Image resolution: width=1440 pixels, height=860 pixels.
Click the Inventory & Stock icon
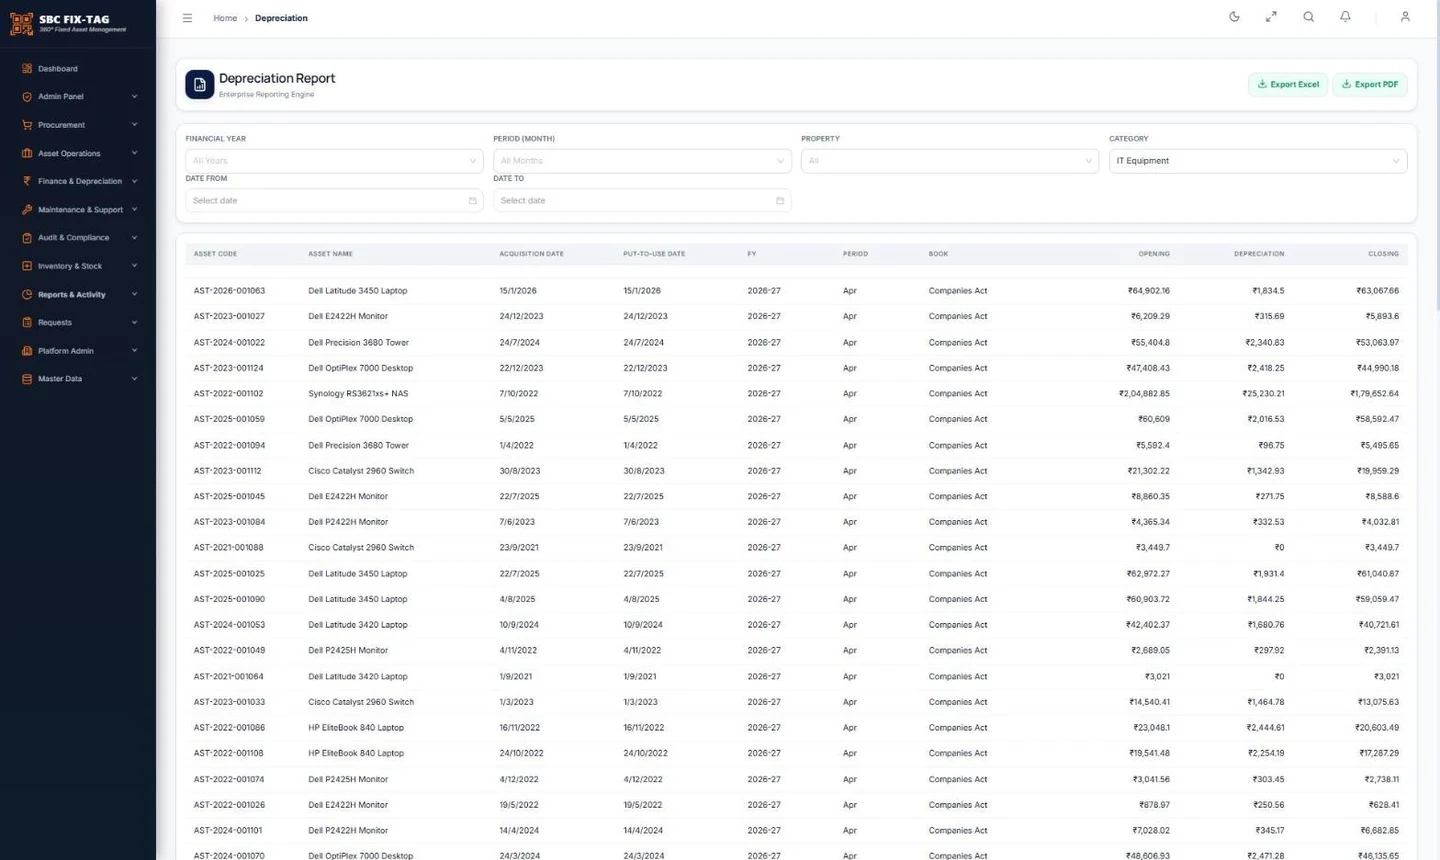(27, 266)
